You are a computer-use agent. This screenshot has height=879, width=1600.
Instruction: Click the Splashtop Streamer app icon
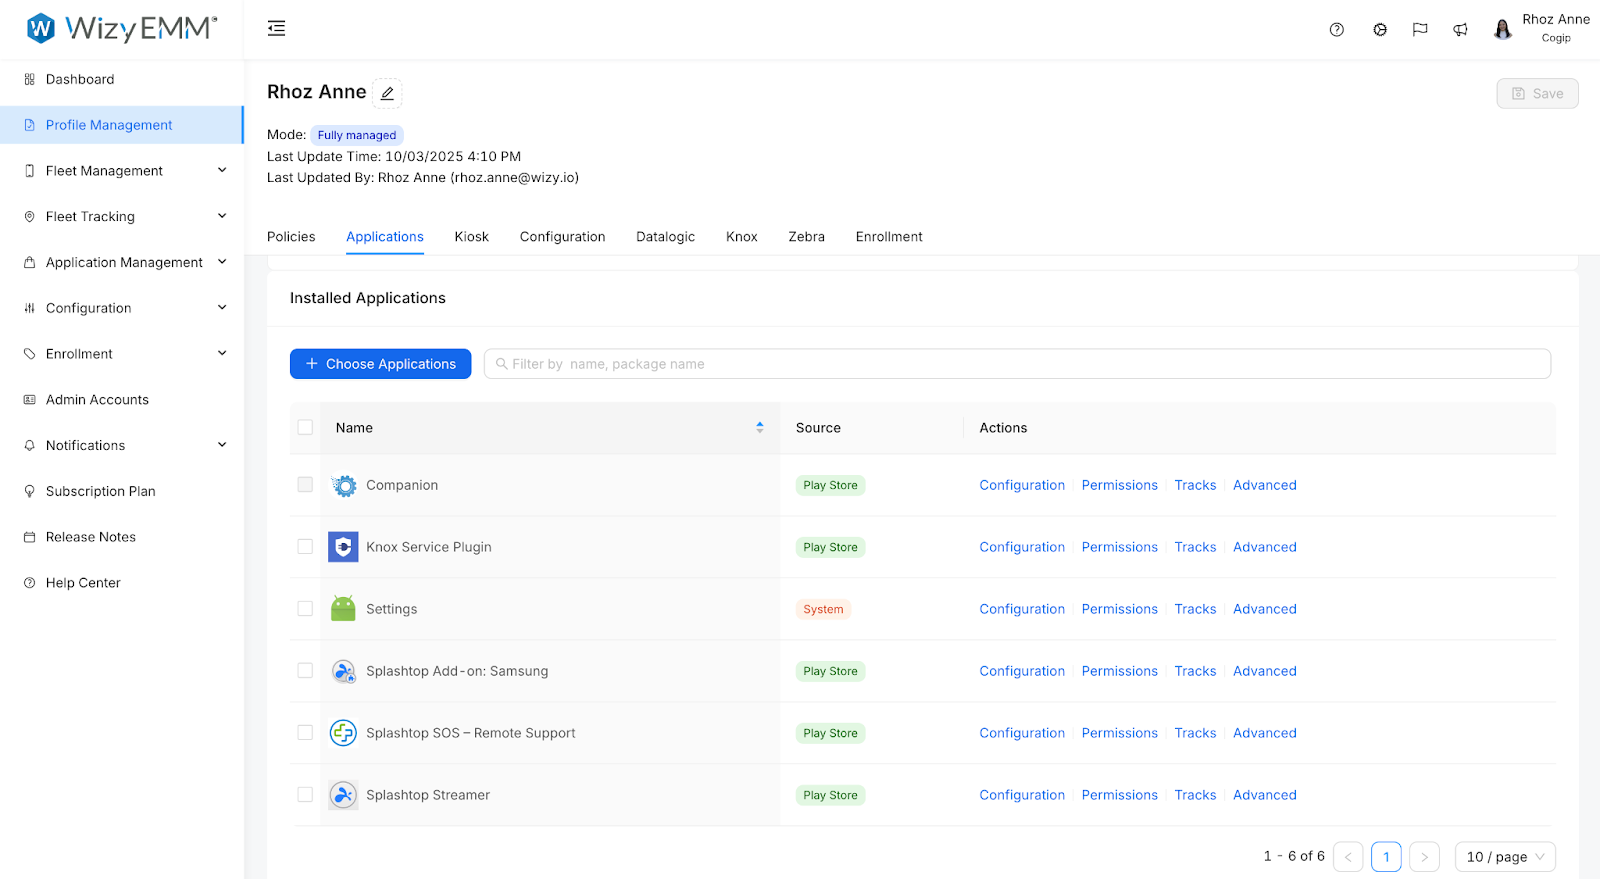pyautogui.click(x=343, y=795)
